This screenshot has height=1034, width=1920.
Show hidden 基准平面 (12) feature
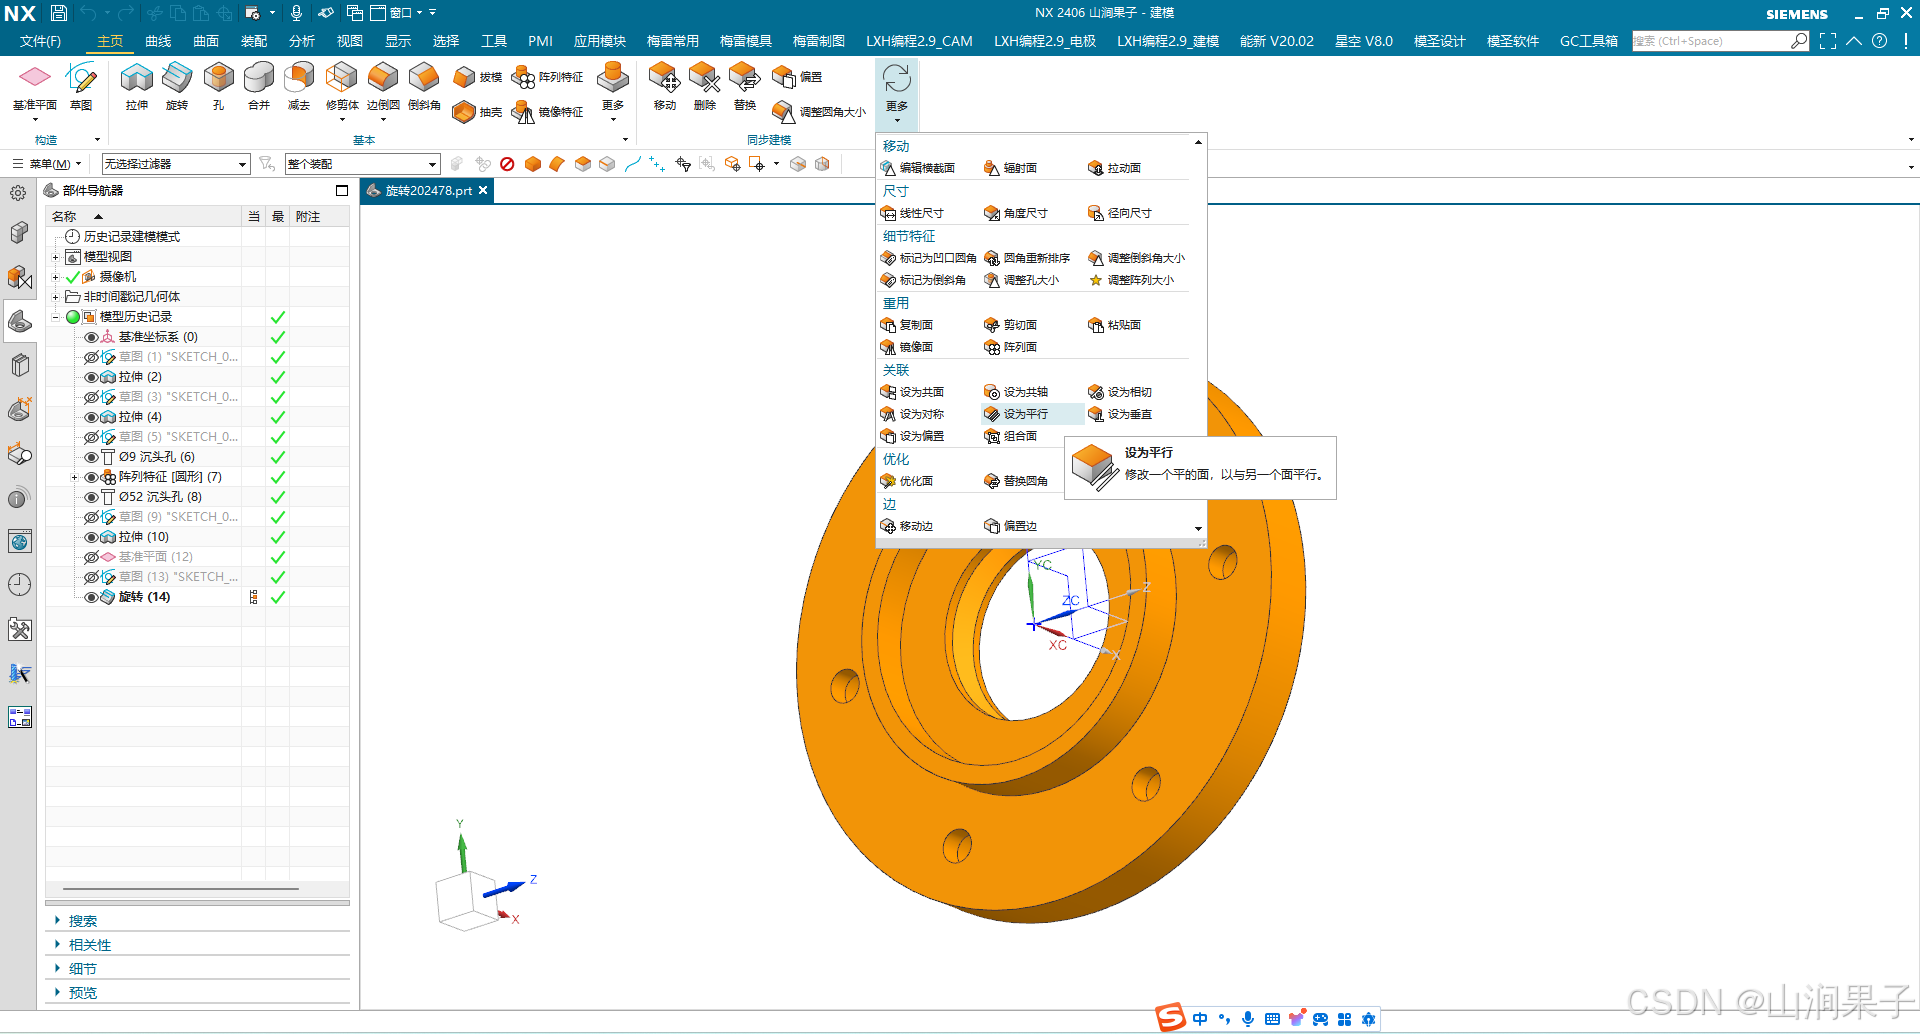[91, 557]
